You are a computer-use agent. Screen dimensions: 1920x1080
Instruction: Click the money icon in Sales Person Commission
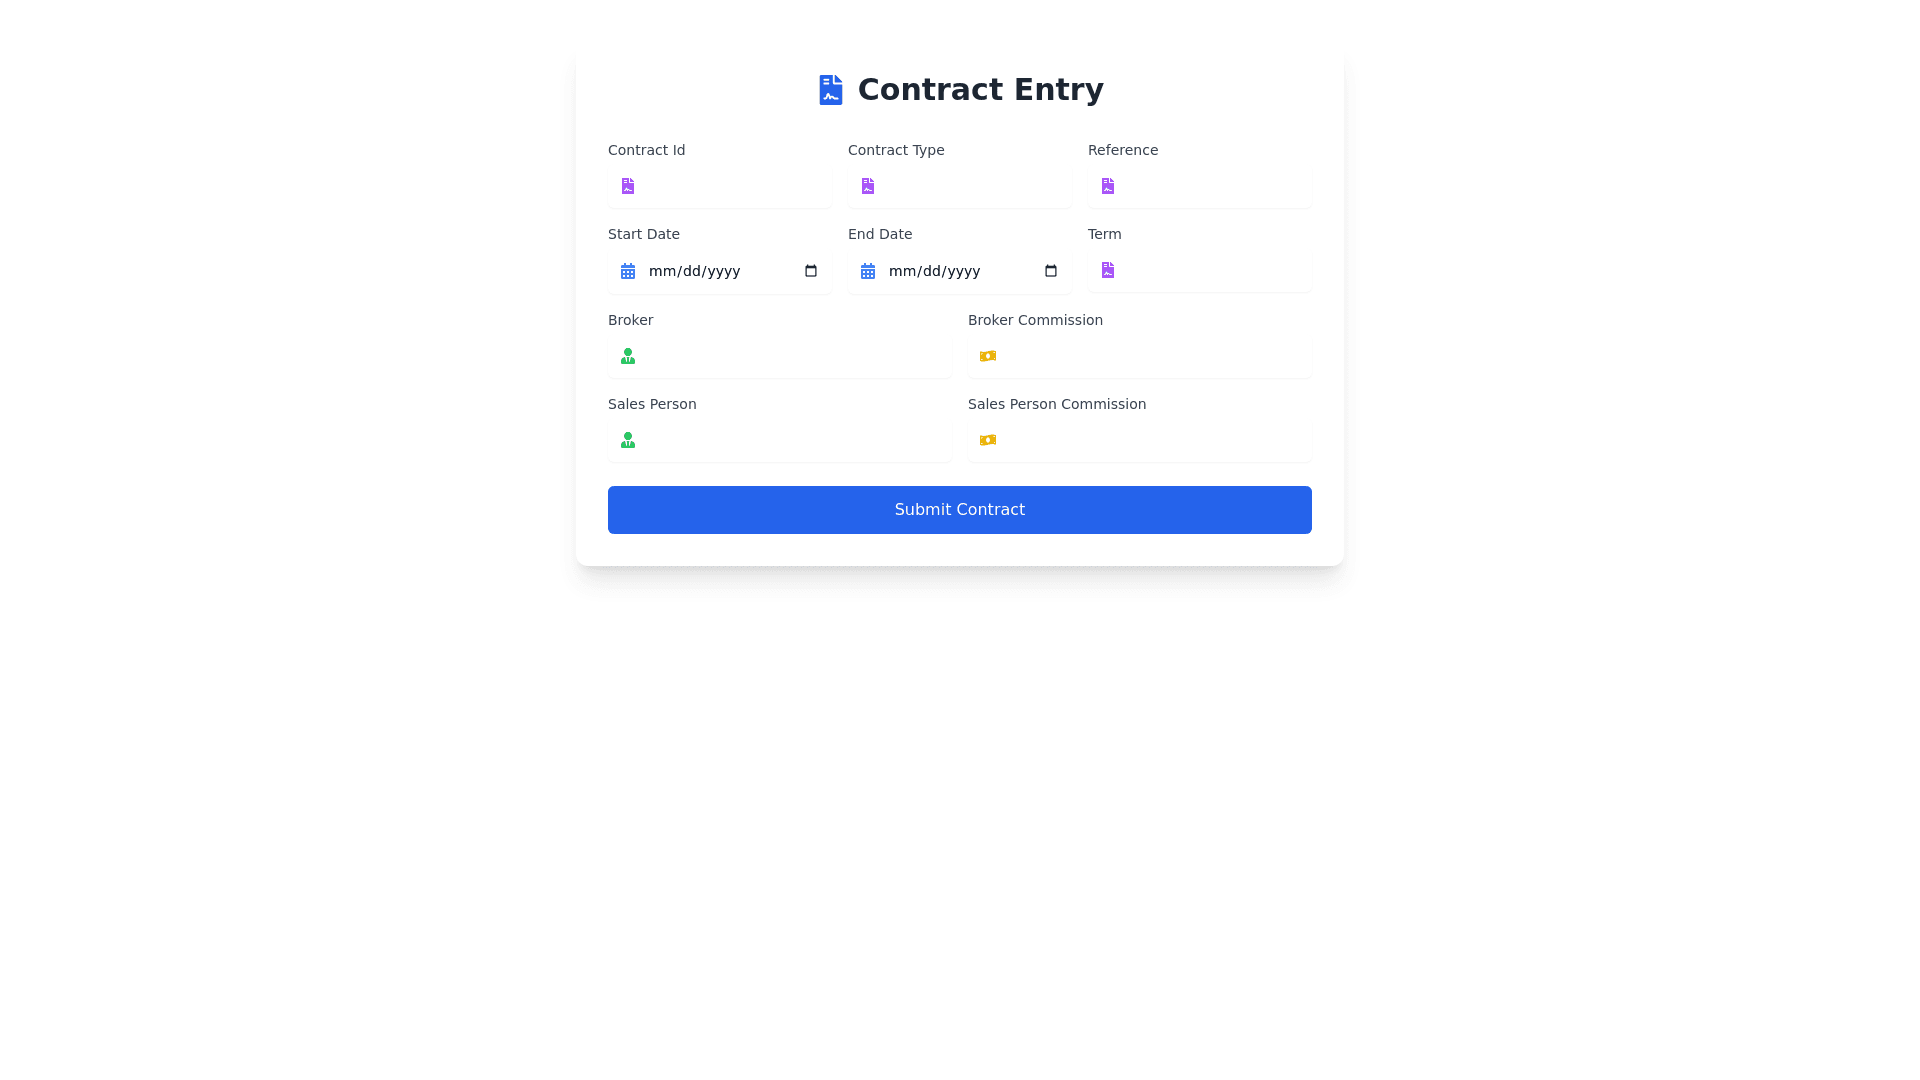pyautogui.click(x=987, y=440)
